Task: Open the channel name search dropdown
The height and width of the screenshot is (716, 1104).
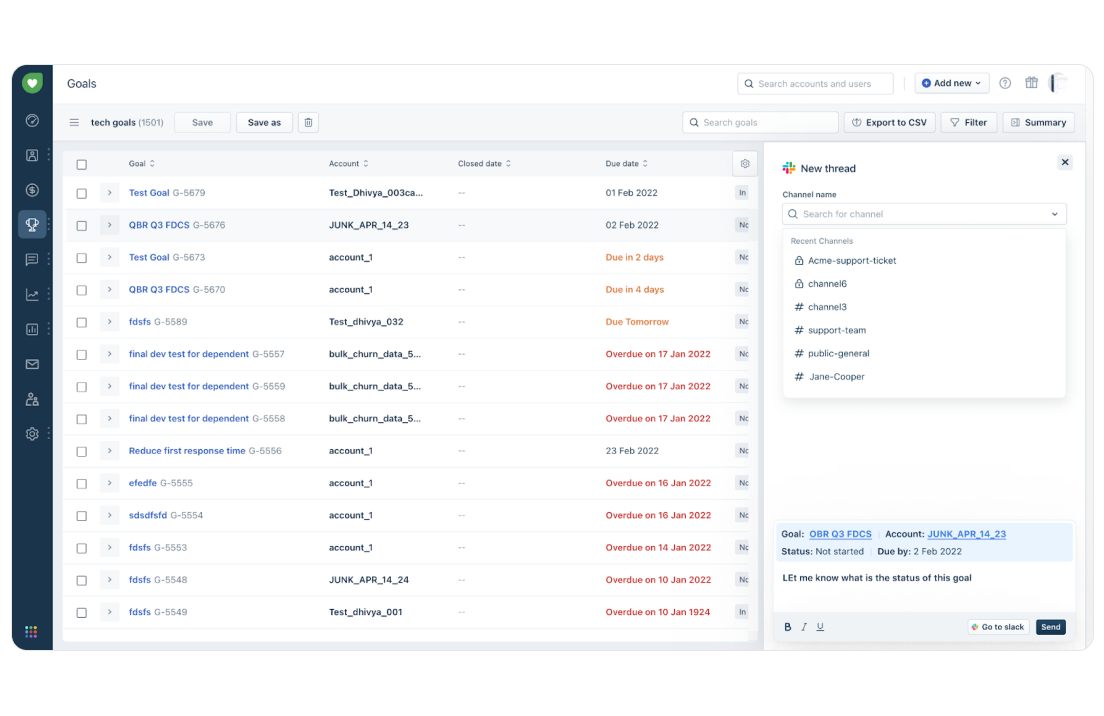Action: click(923, 213)
